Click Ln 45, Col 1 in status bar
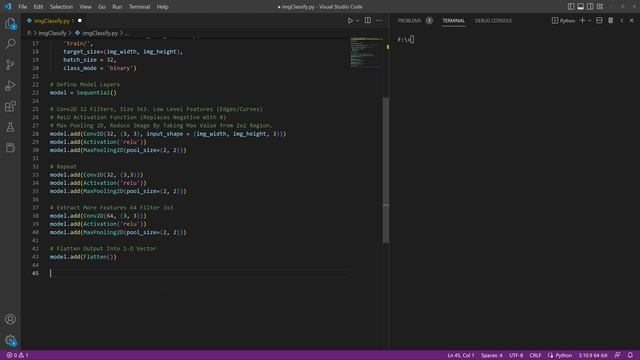The width and height of the screenshot is (640, 360). click(461, 355)
